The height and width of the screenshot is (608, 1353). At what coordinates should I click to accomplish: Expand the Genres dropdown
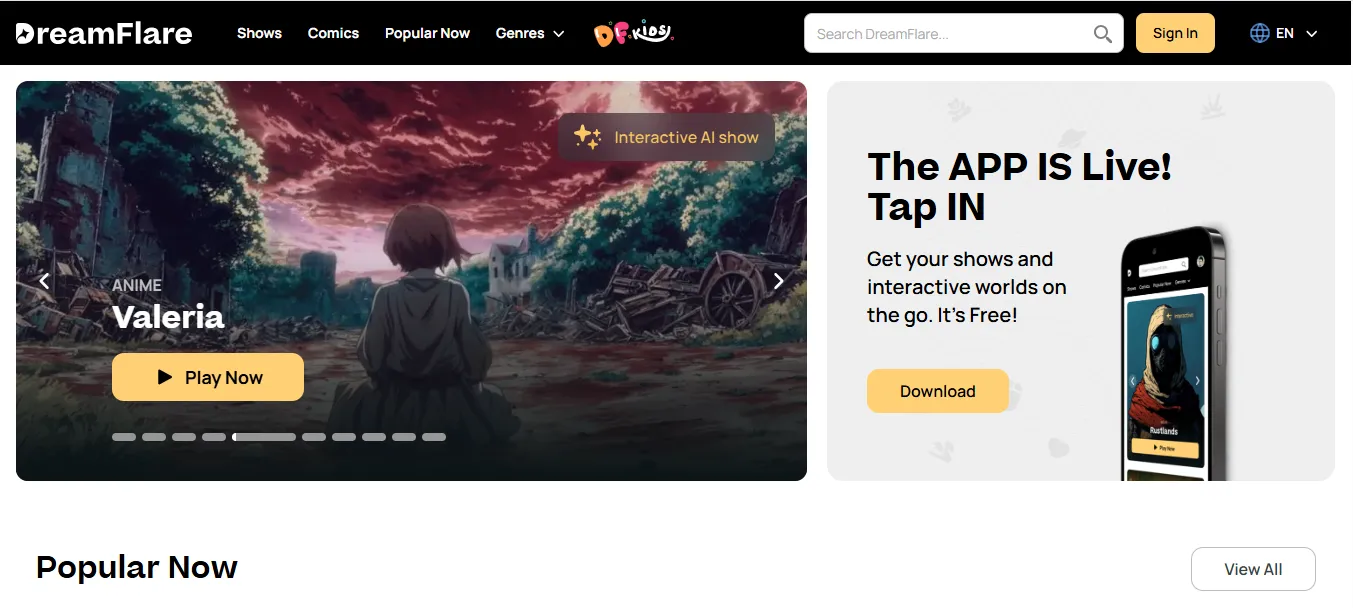(x=530, y=33)
